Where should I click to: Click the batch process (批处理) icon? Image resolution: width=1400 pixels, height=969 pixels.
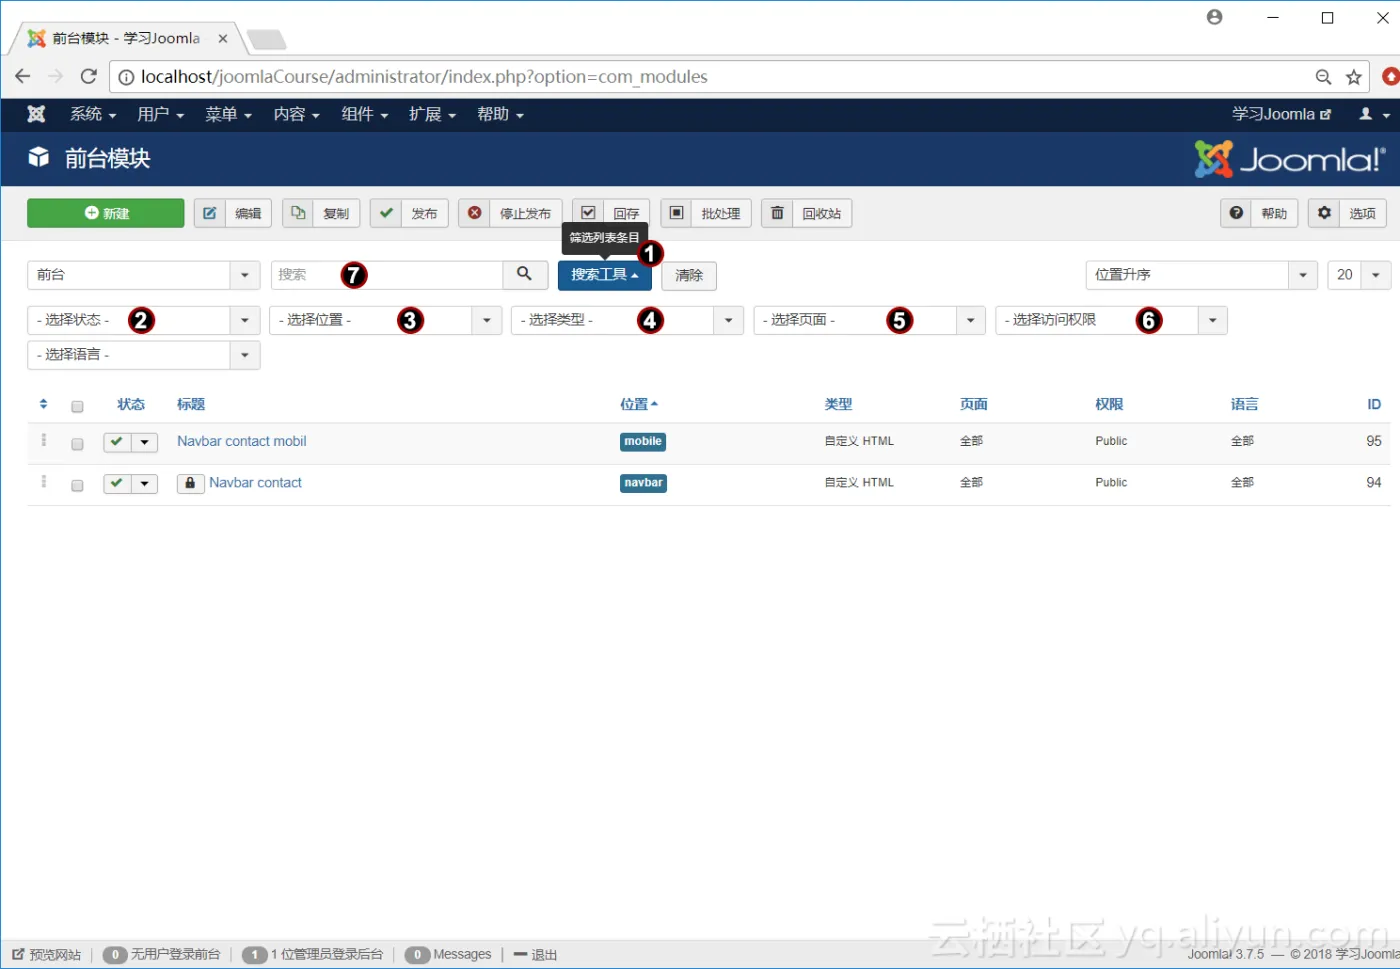pos(677,213)
